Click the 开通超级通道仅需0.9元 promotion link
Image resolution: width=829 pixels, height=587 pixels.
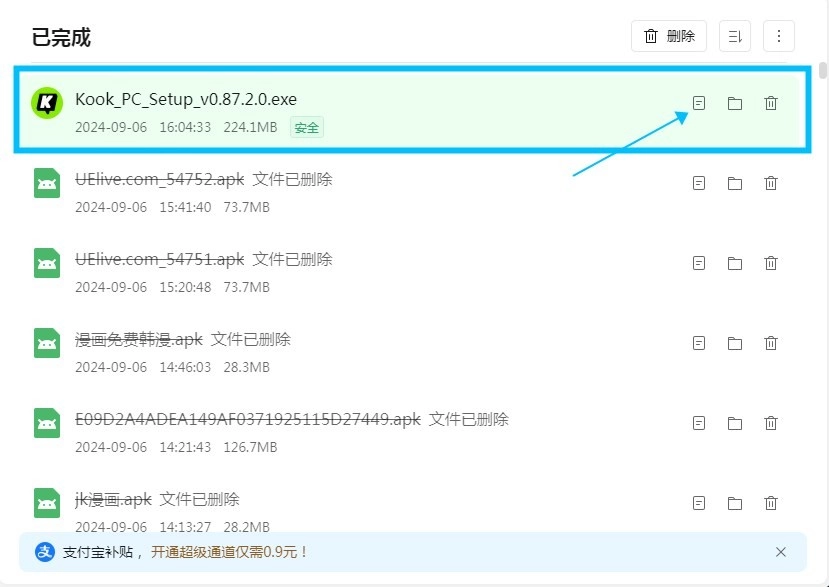click(230, 552)
